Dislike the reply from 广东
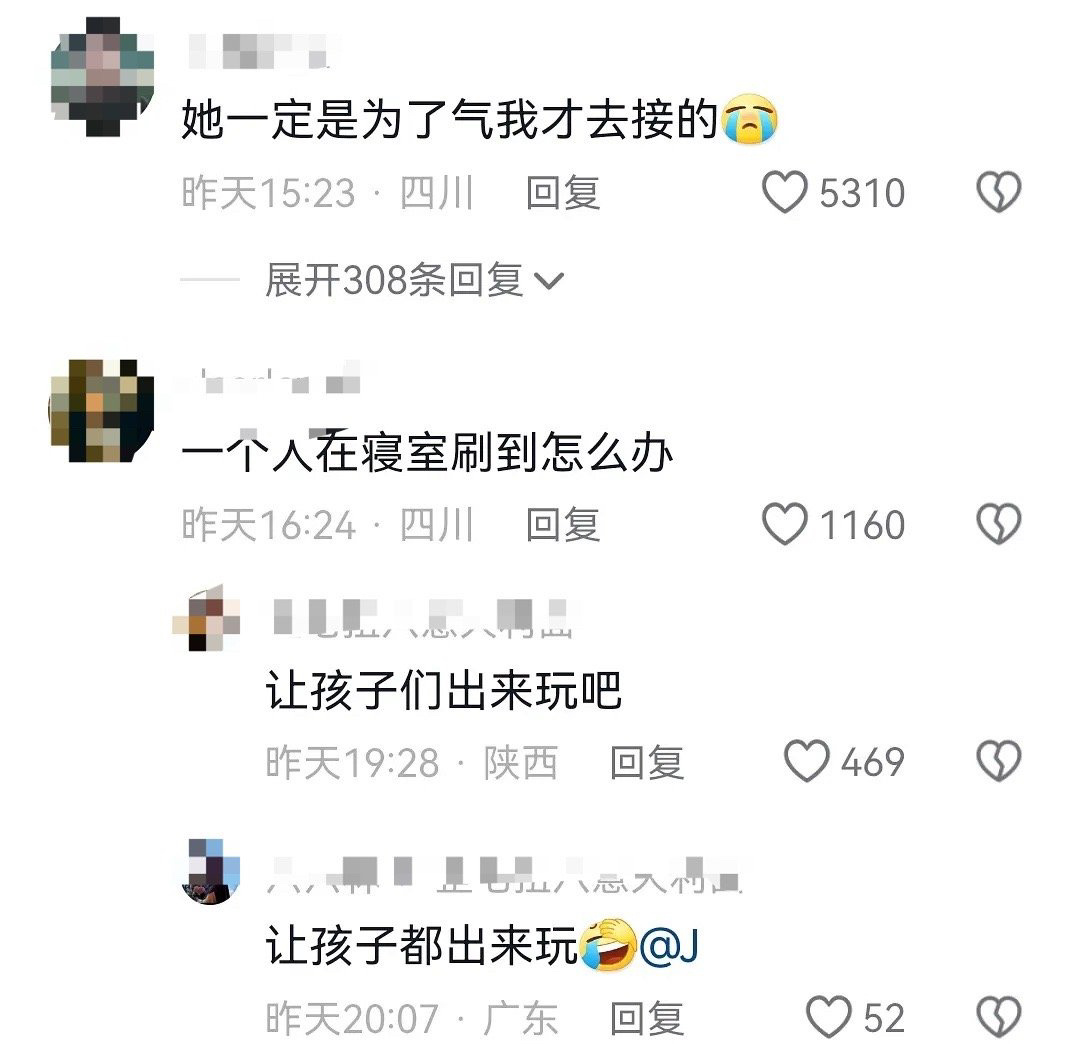Screen dimensions: 1072x1044 (998, 1017)
